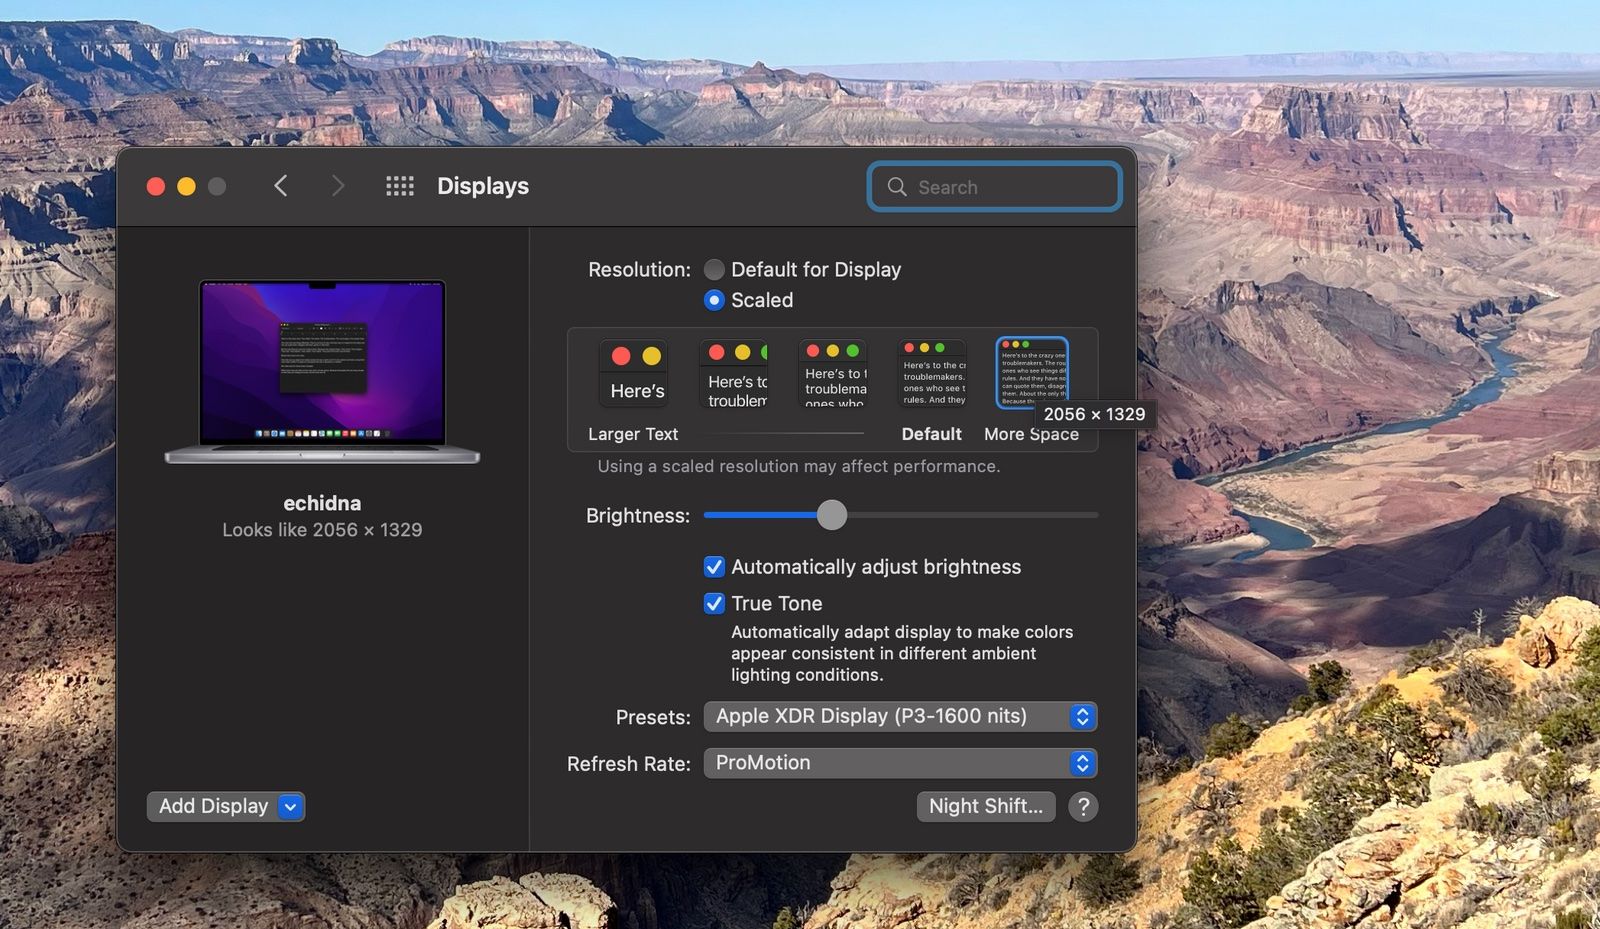Viewport: 1600px width, 929px height.
Task: Disable the True Tone checkbox
Action: click(714, 603)
